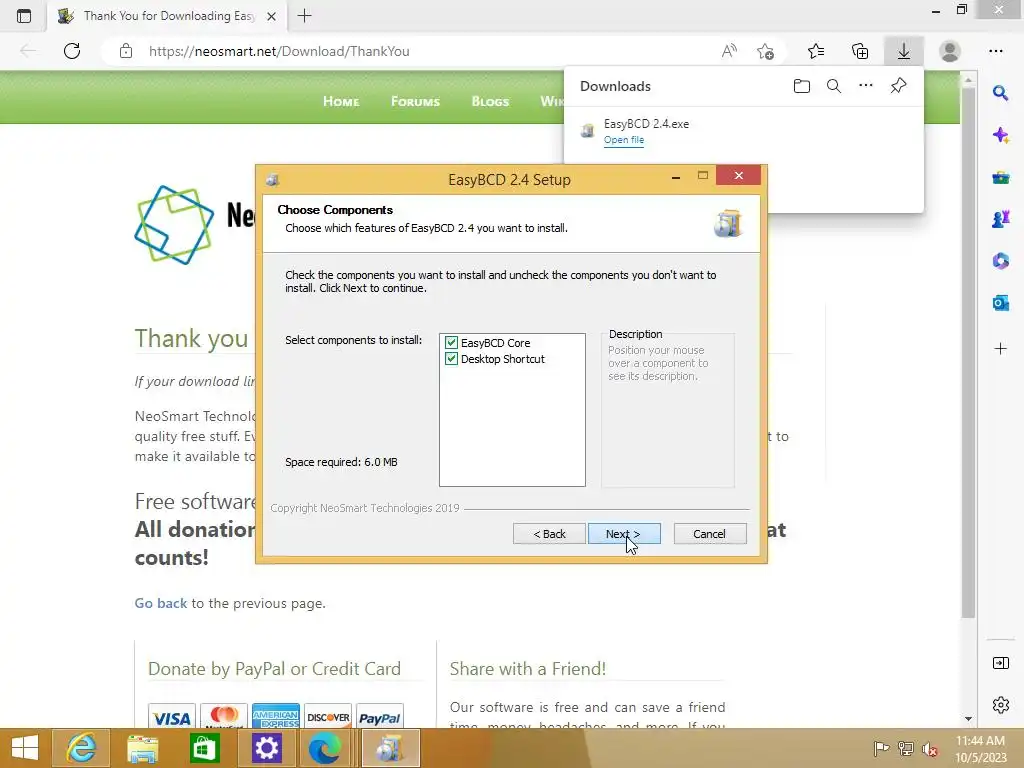Click the NeoSmart logo
The height and width of the screenshot is (768, 1024).
click(174, 225)
